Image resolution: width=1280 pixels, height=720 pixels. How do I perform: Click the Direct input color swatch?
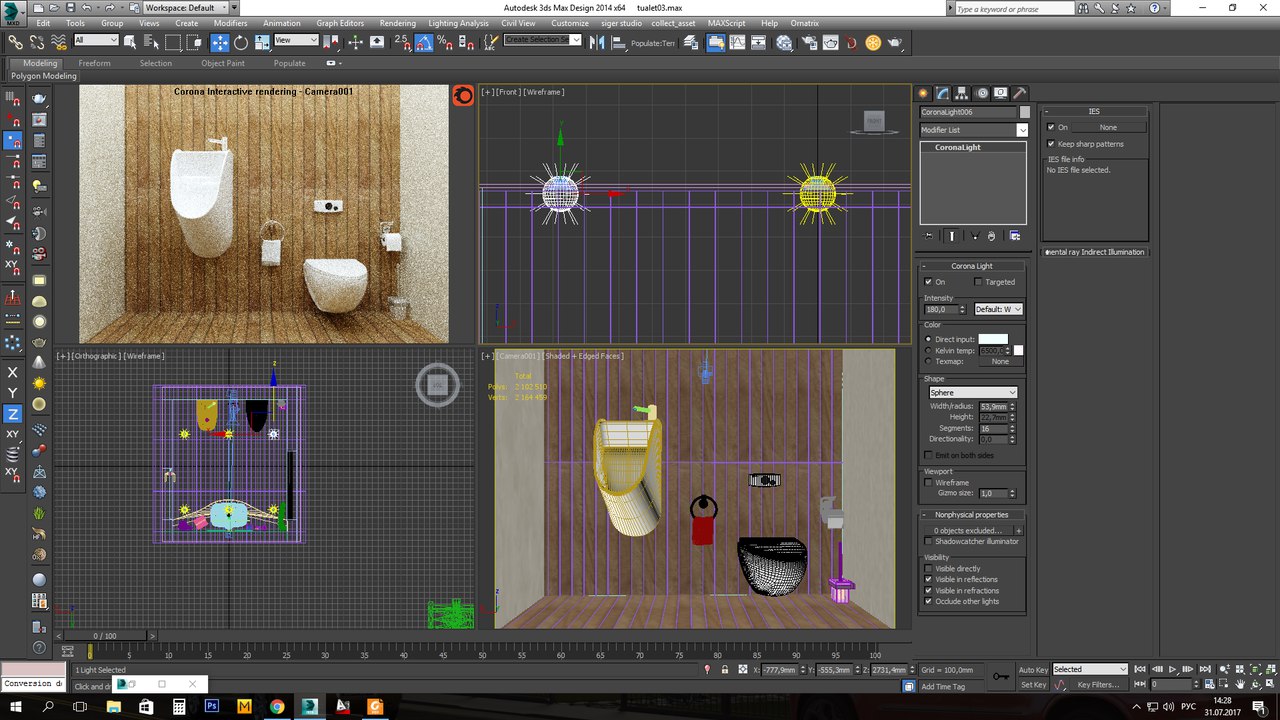point(992,339)
